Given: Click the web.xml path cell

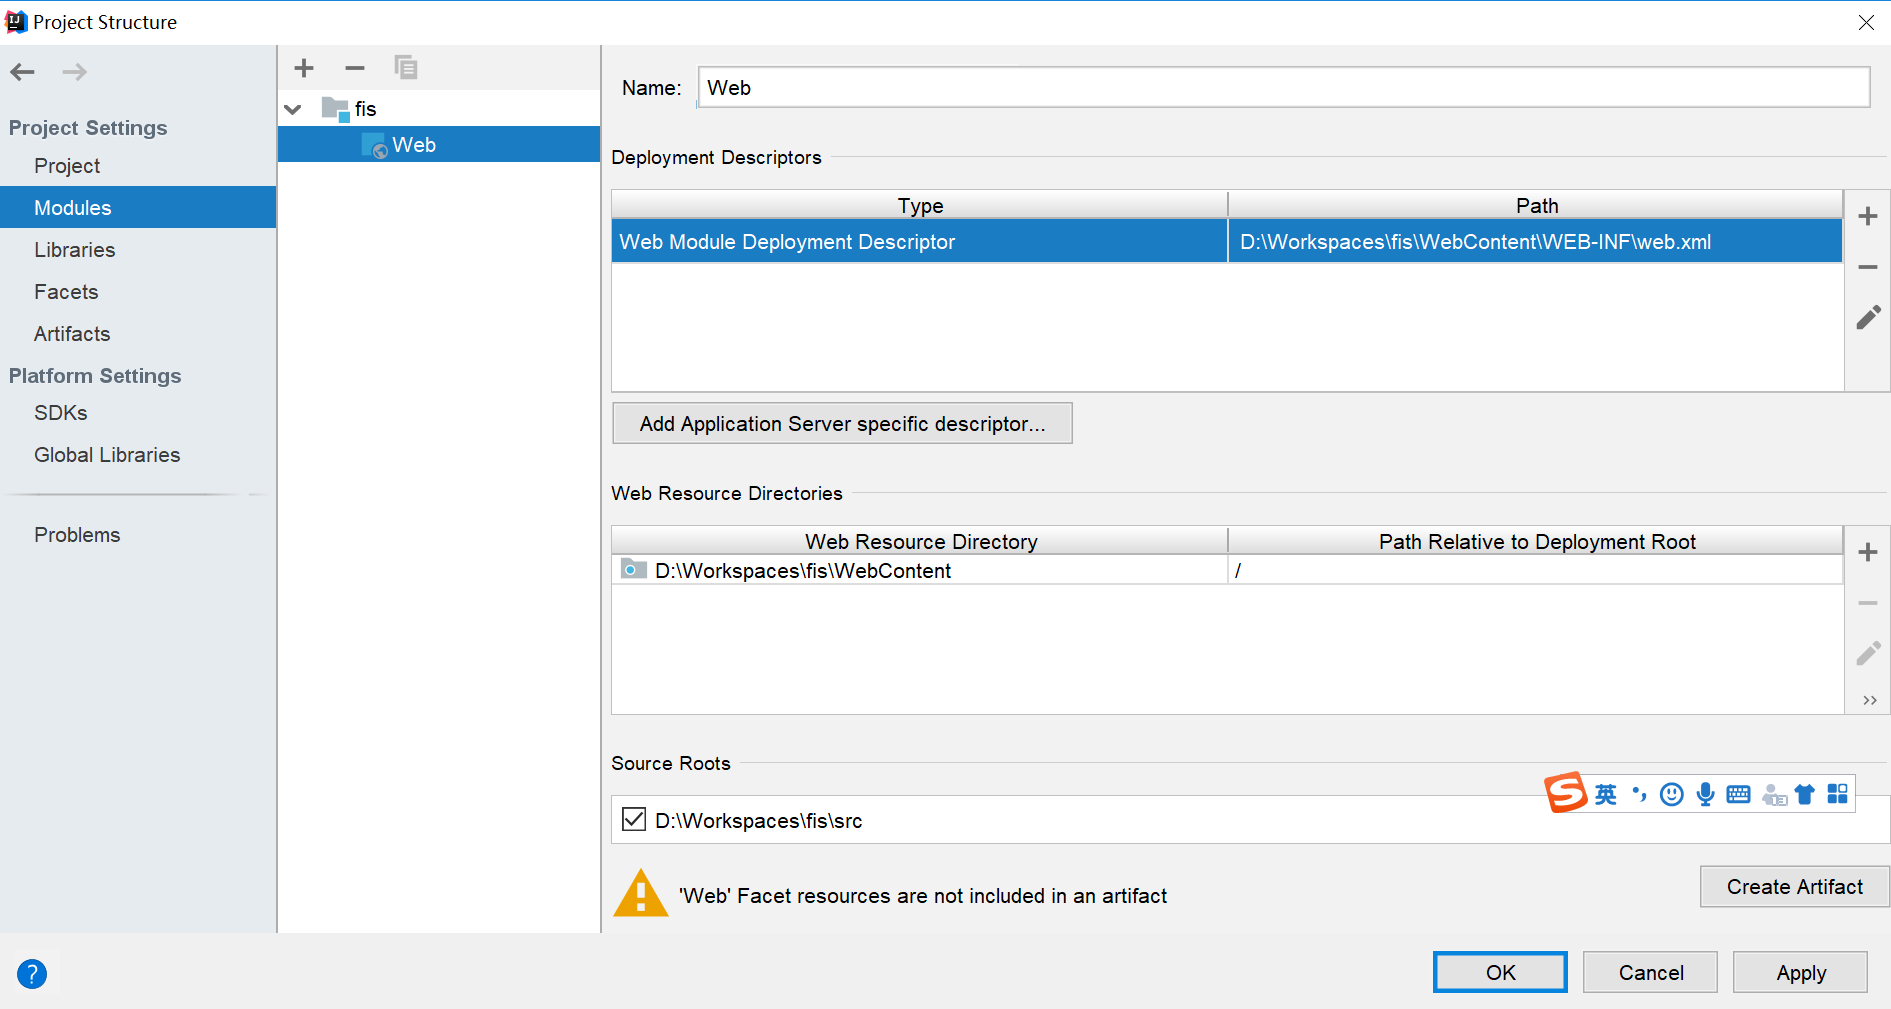Looking at the screenshot, I should pos(1535,241).
